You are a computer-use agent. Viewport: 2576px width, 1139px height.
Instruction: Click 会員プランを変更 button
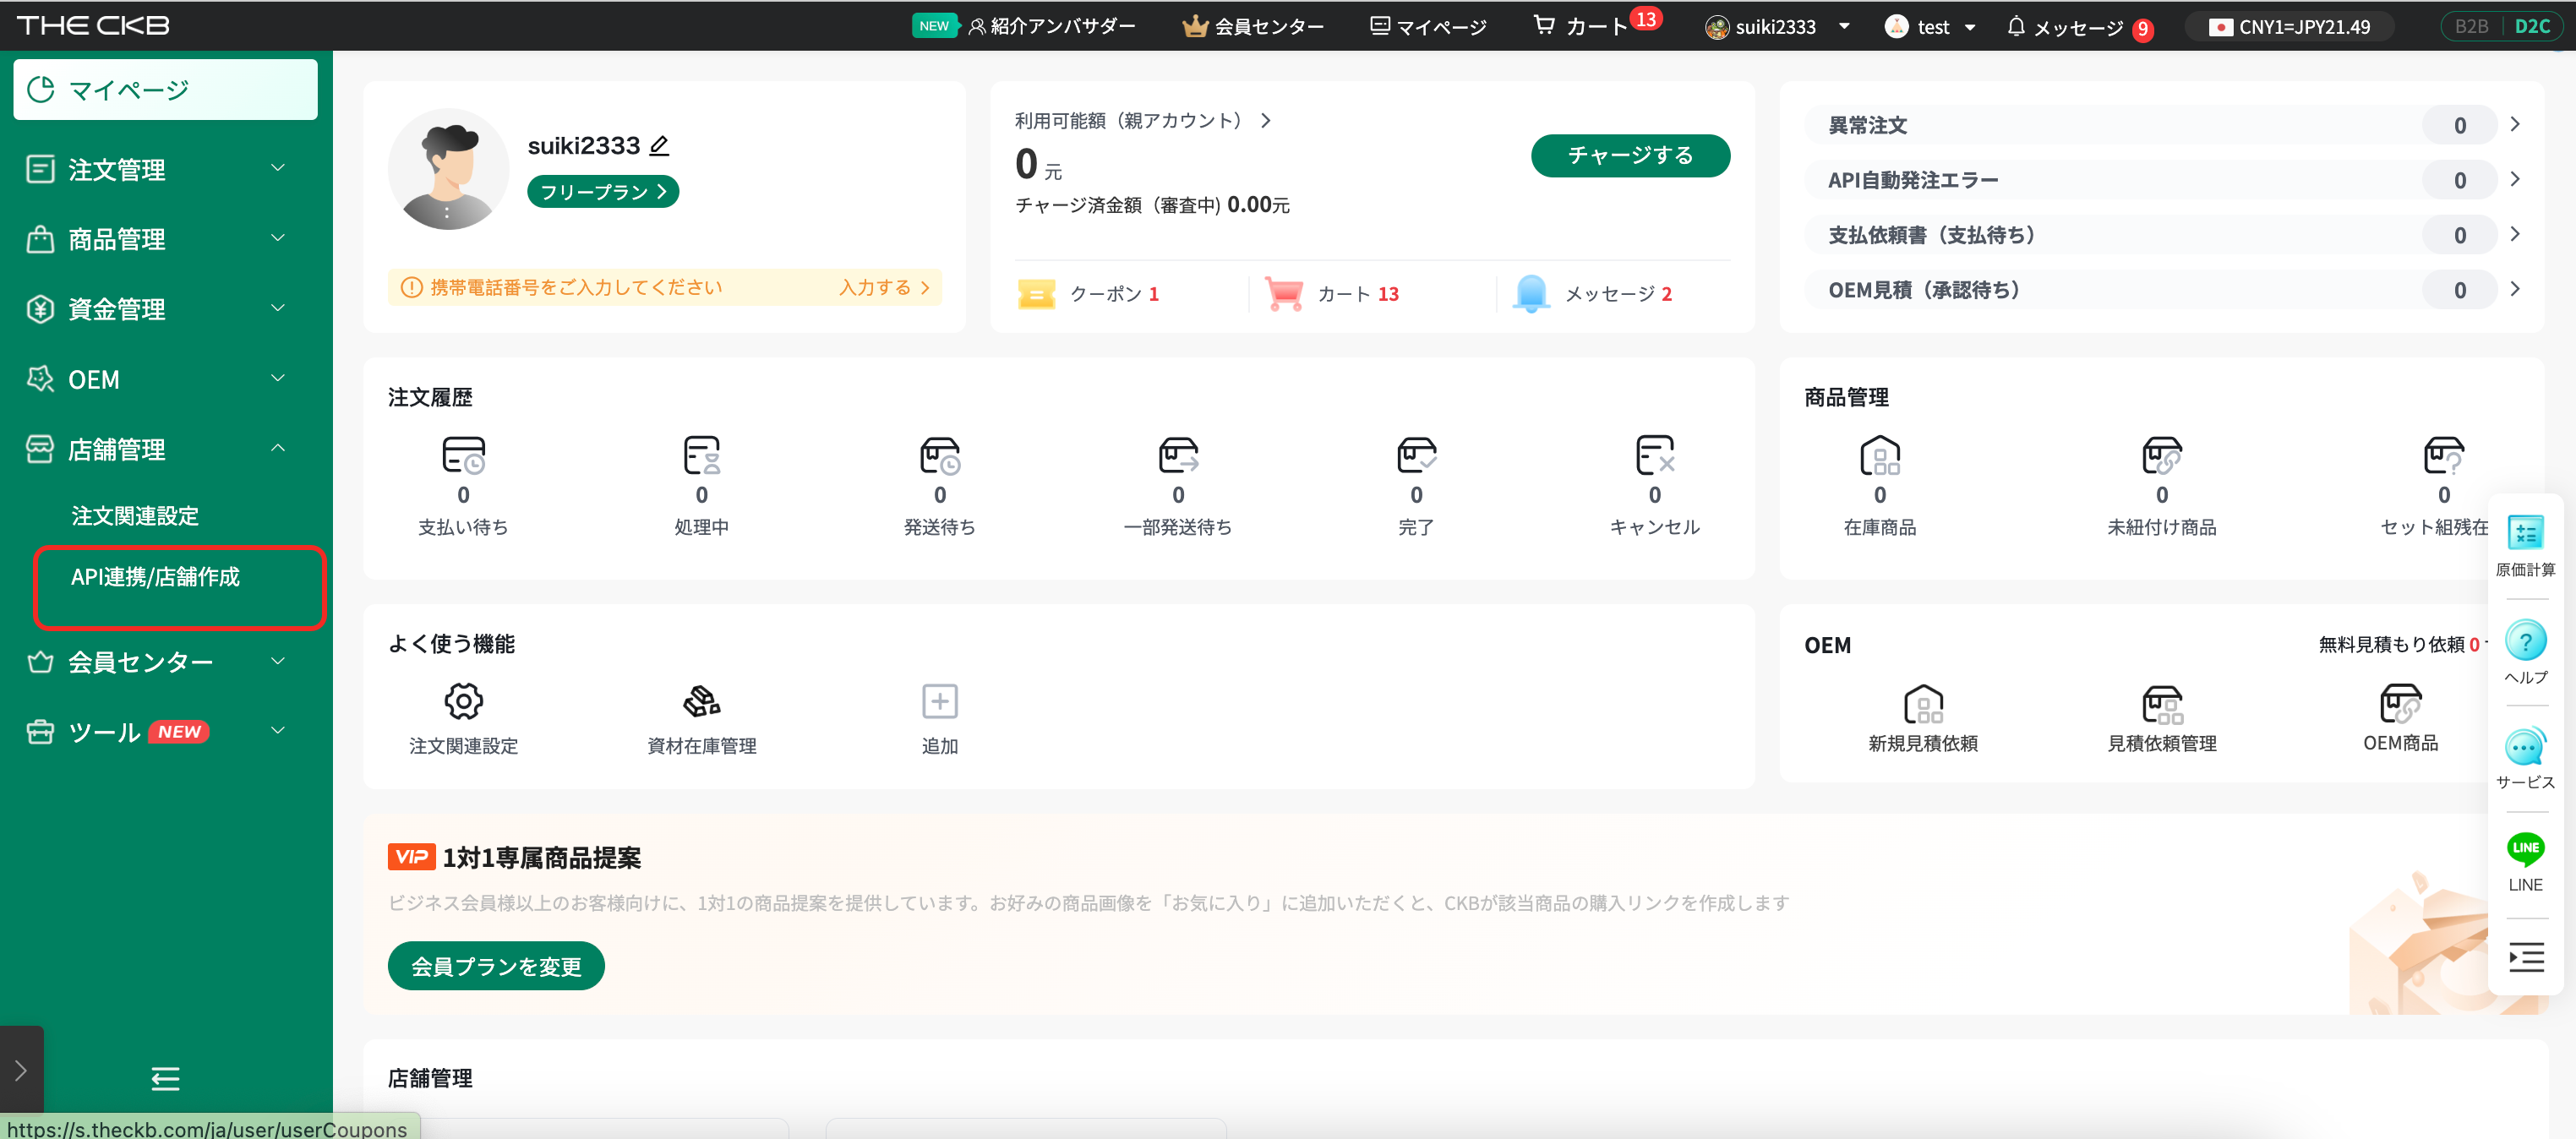(495, 965)
